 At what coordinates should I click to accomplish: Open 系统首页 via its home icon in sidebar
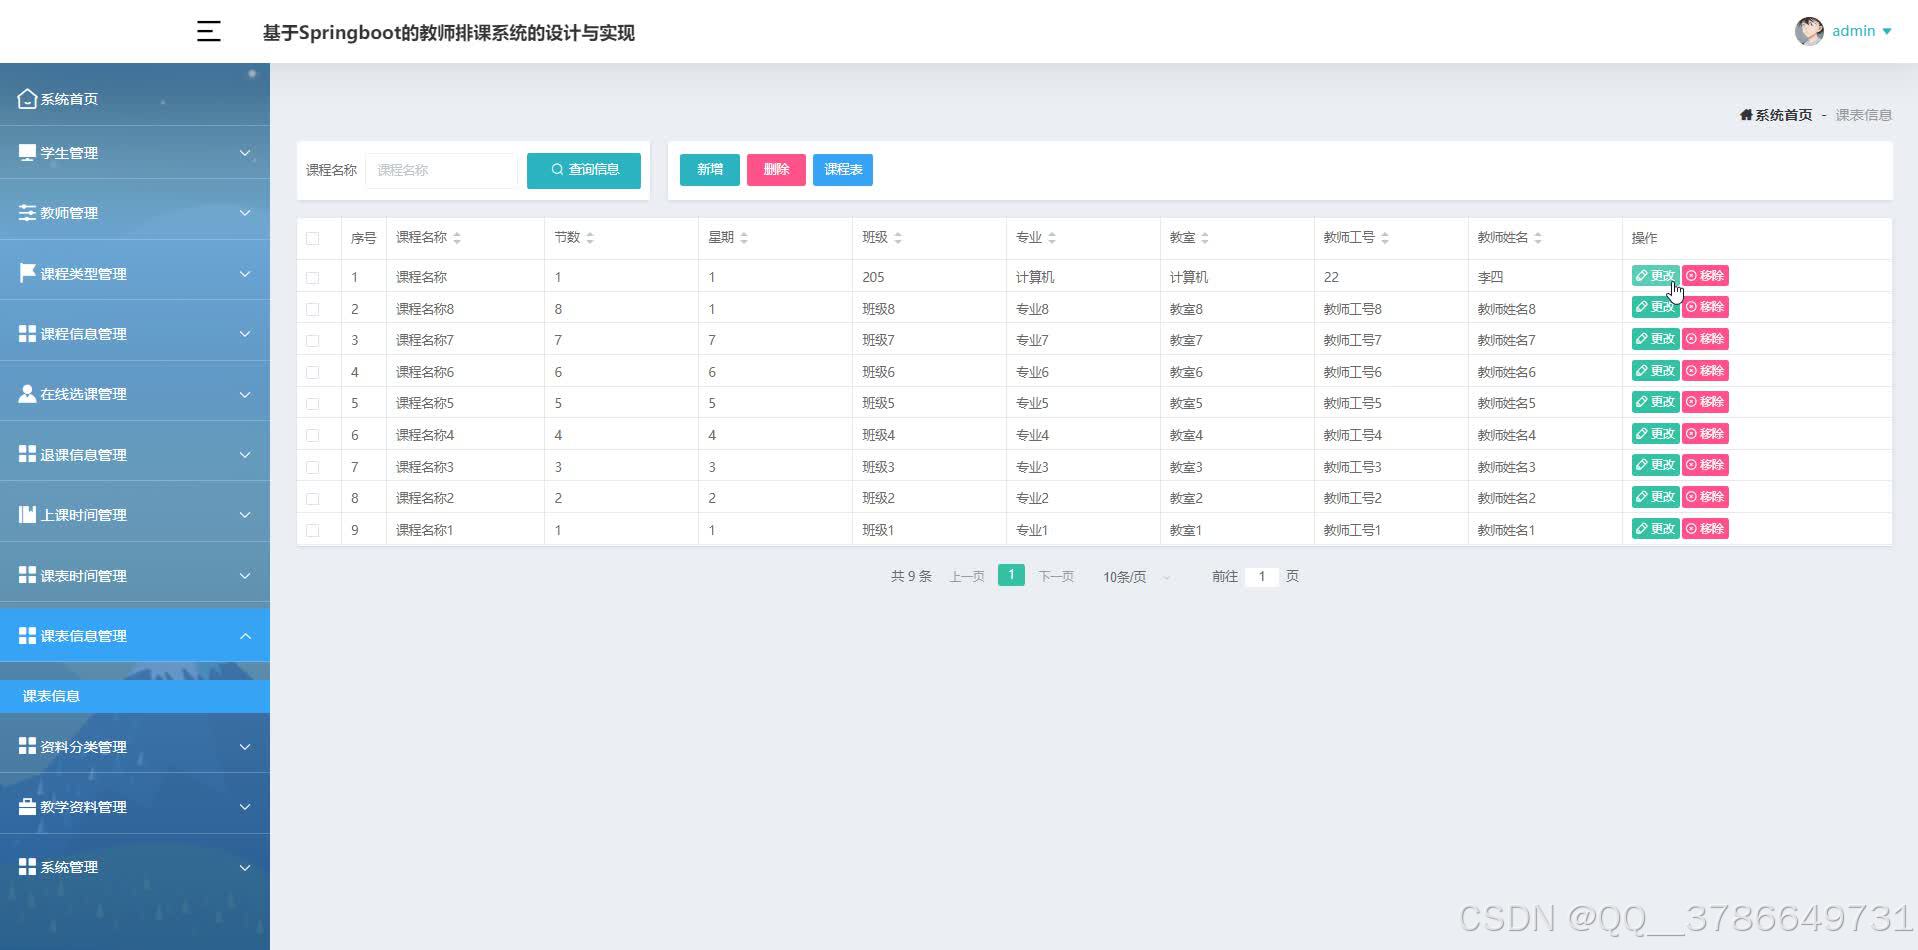tap(27, 97)
